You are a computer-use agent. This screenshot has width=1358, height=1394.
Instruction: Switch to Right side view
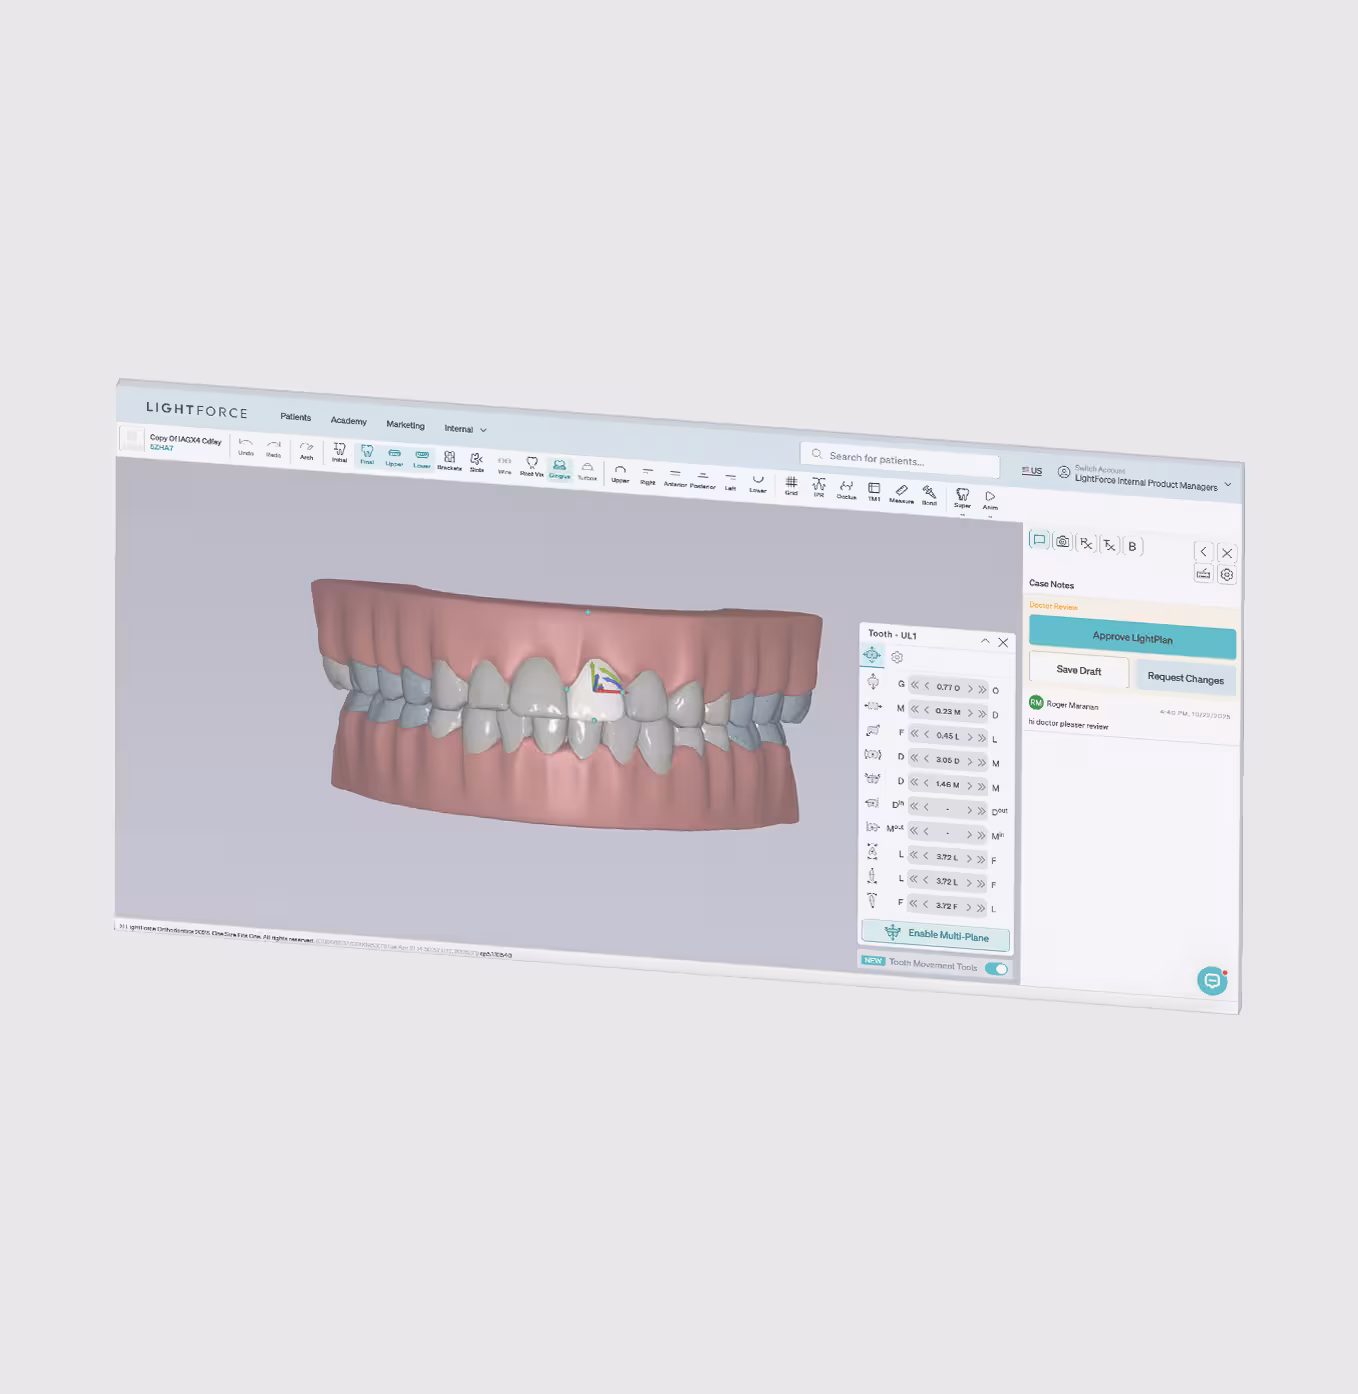click(x=648, y=476)
